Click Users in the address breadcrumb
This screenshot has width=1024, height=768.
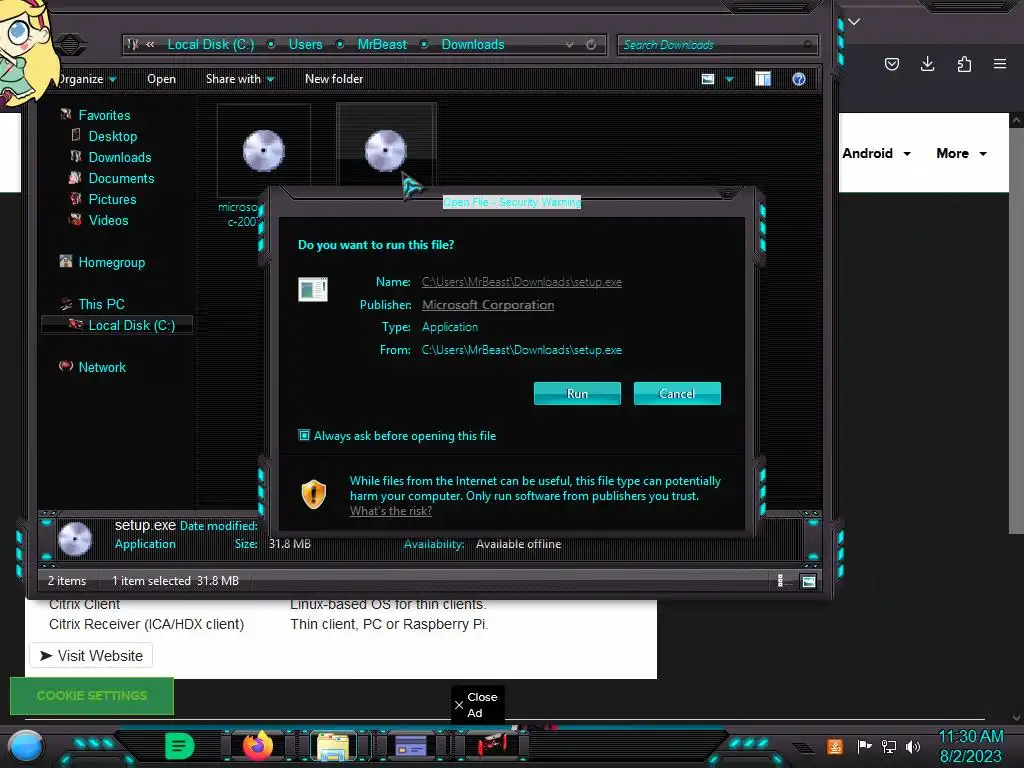coord(306,44)
